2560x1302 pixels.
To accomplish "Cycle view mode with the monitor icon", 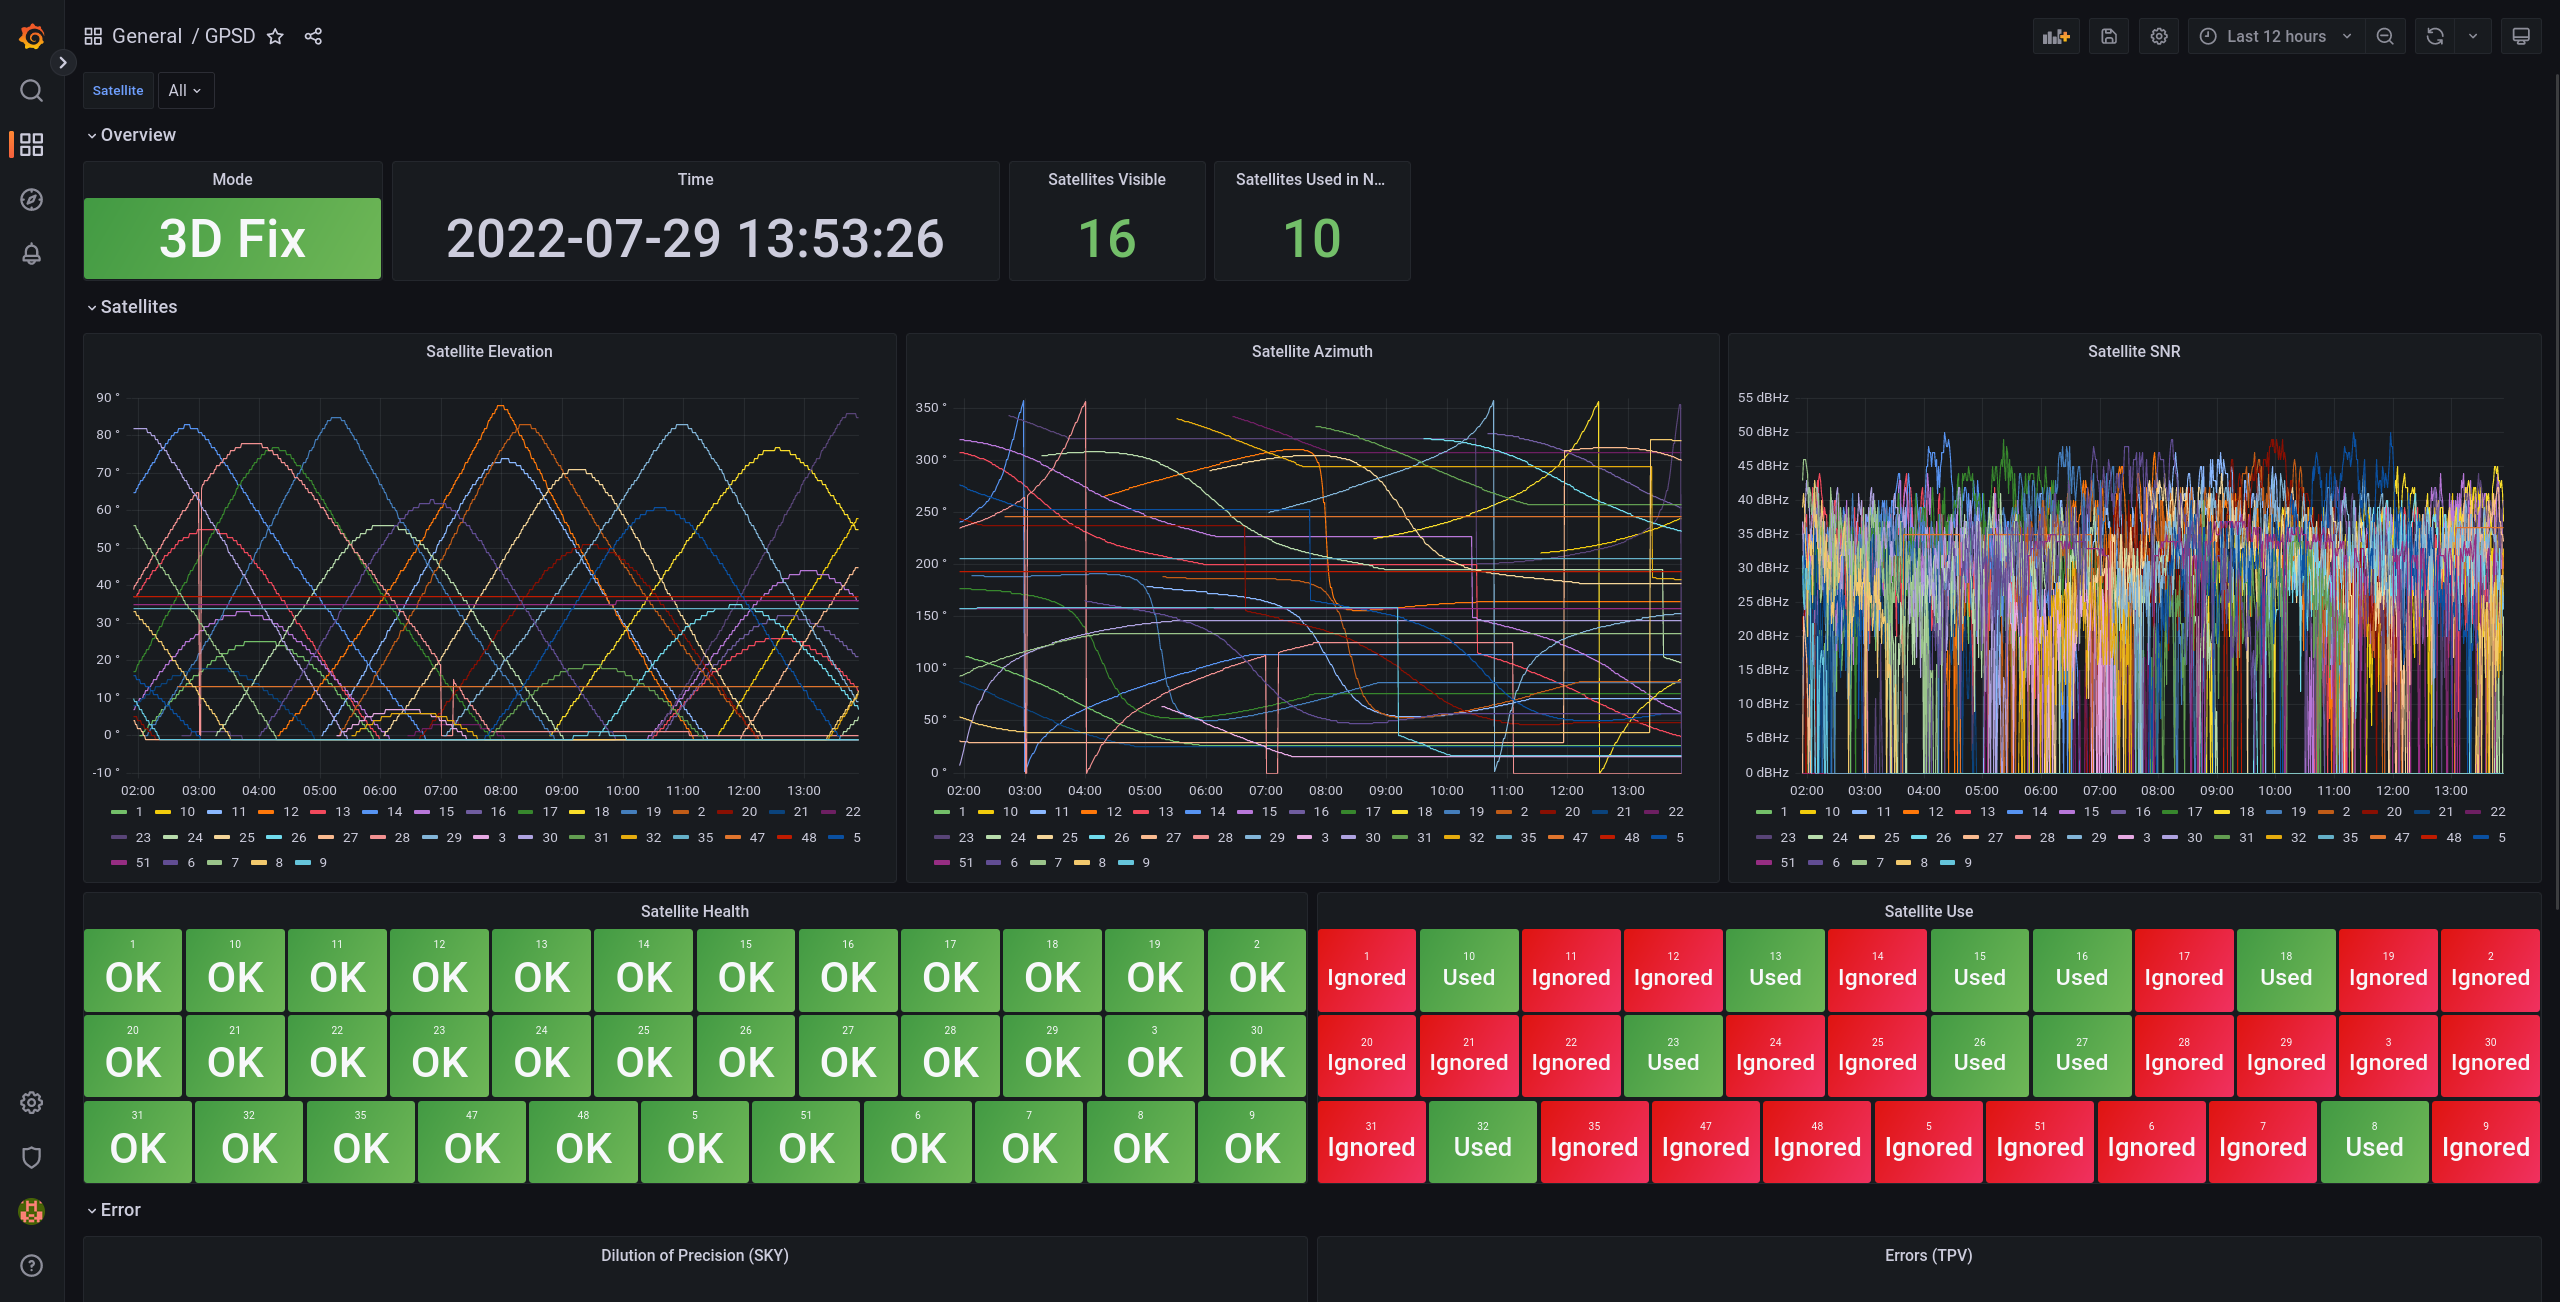I will tap(2521, 37).
